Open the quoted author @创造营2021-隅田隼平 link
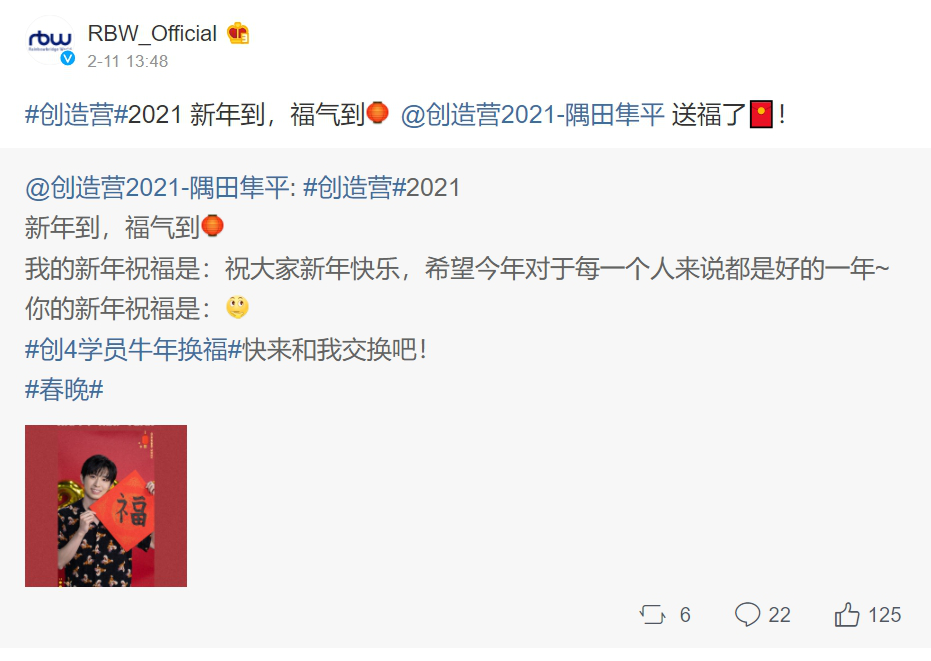This screenshot has height=661, width=931. coord(157,188)
